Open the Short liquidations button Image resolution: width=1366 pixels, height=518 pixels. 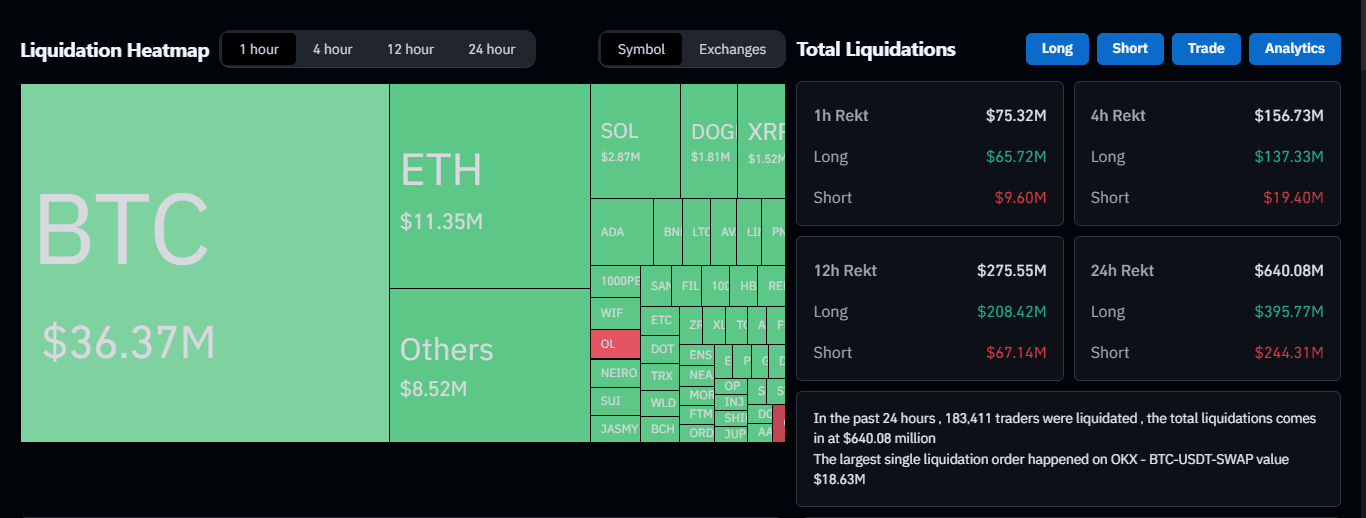coord(1130,48)
